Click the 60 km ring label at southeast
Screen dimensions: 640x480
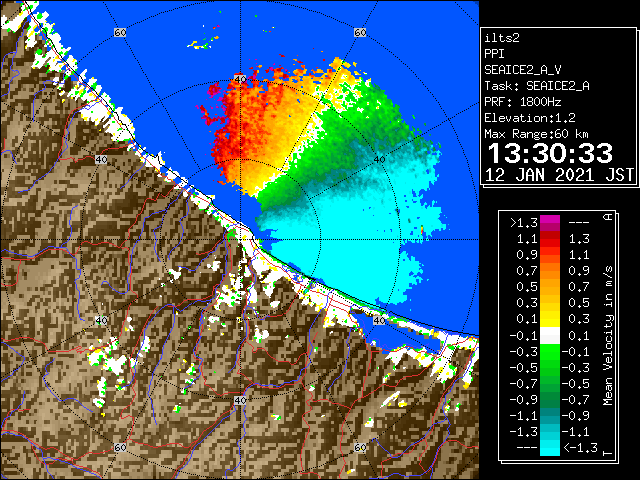click(x=360, y=447)
